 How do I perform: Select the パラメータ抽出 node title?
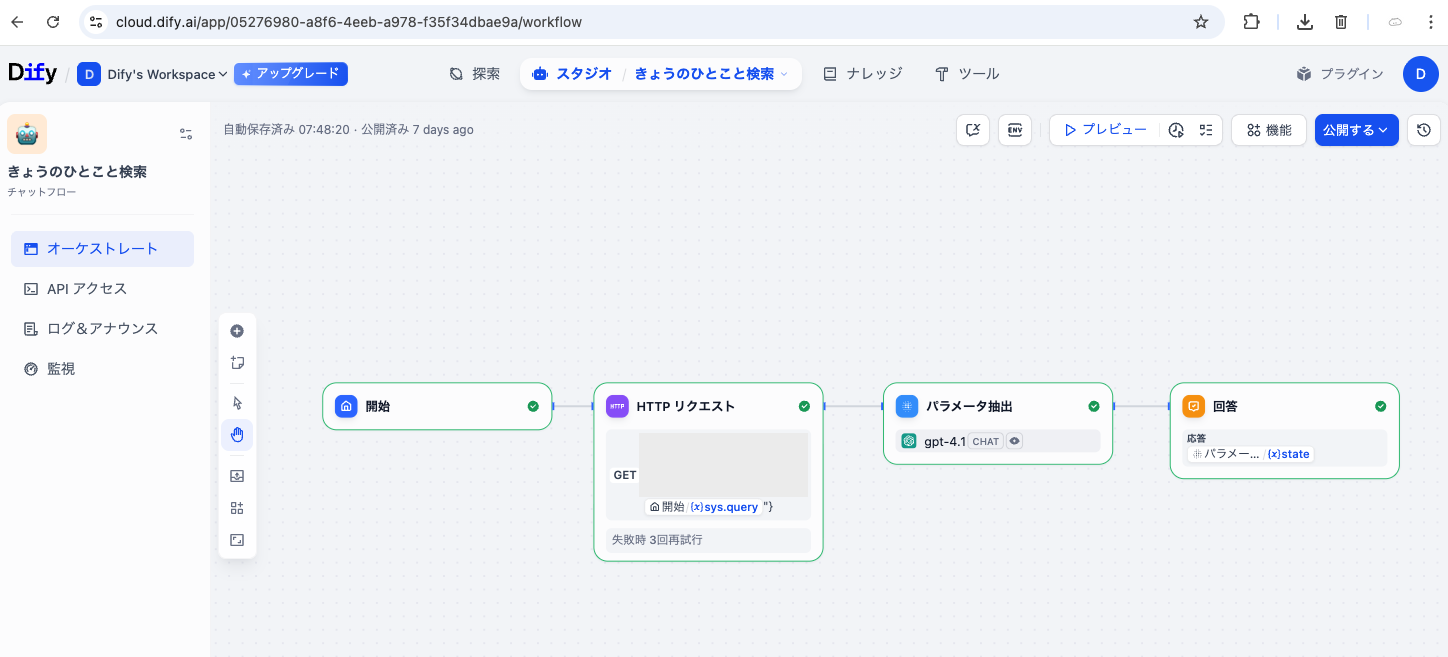969,406
